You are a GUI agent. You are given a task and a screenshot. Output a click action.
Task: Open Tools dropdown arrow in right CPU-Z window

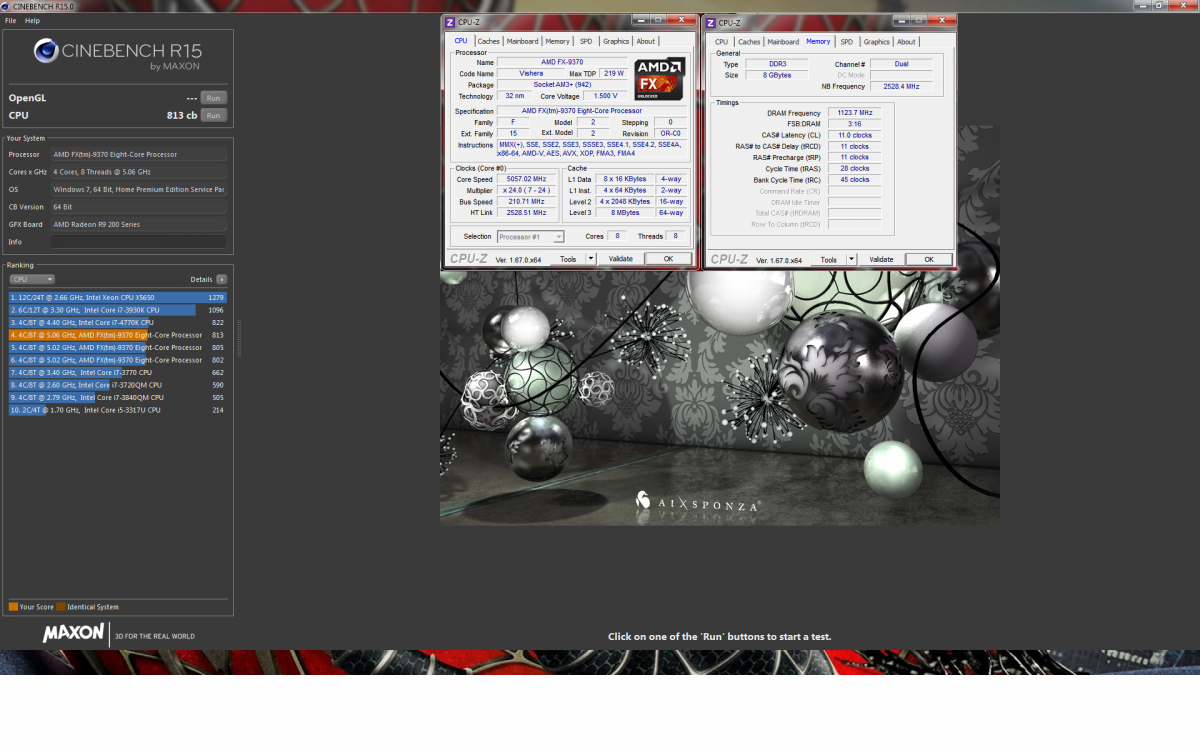click(x=852, y=259)
